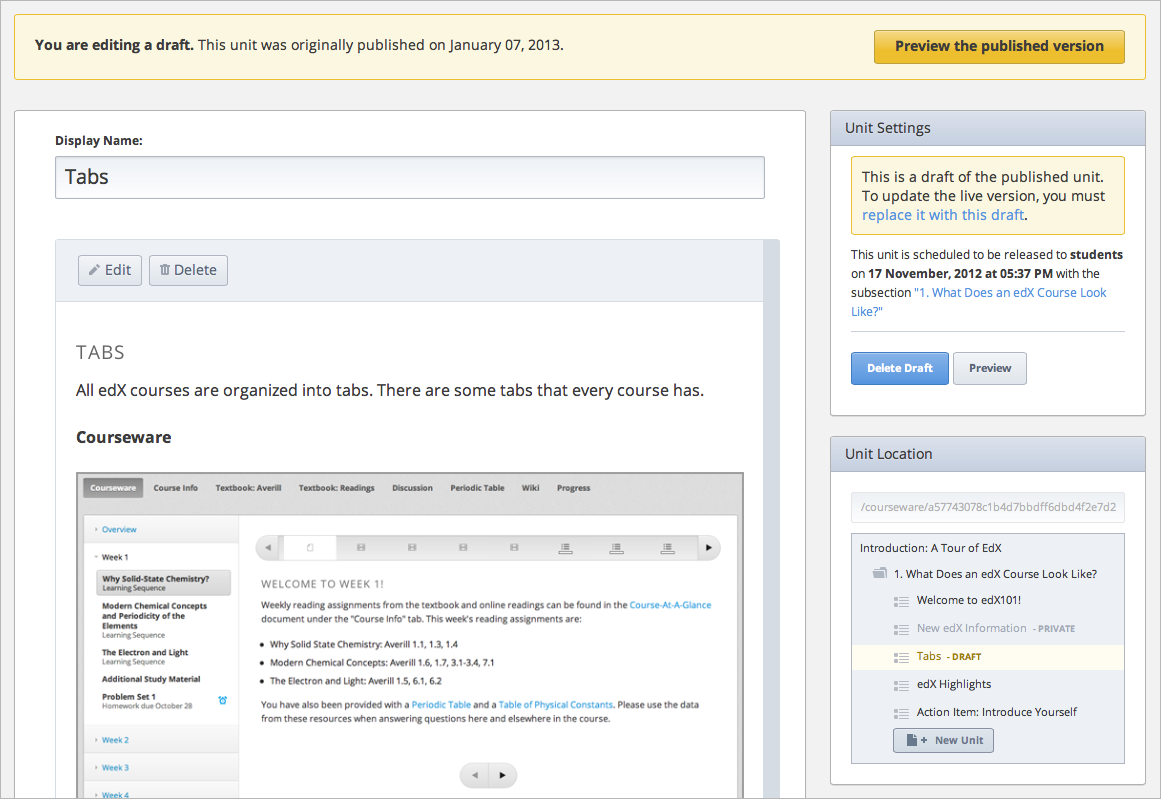
Task: Click right arrow on sequence navigation bar
Action: pos(708,548)
